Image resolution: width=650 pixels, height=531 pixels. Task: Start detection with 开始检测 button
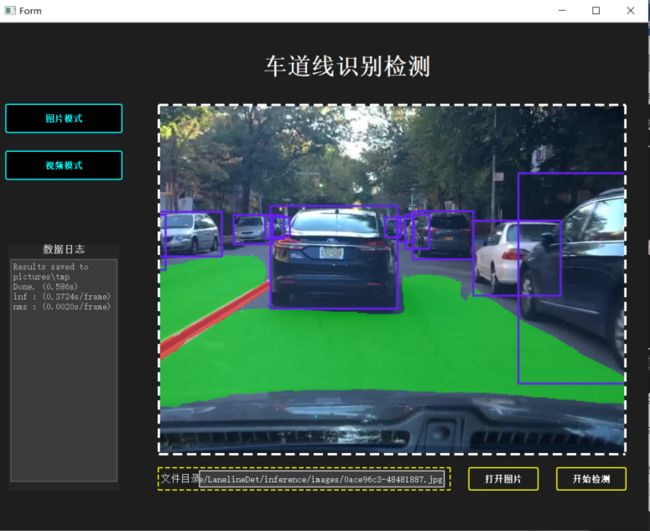[591, 479]
